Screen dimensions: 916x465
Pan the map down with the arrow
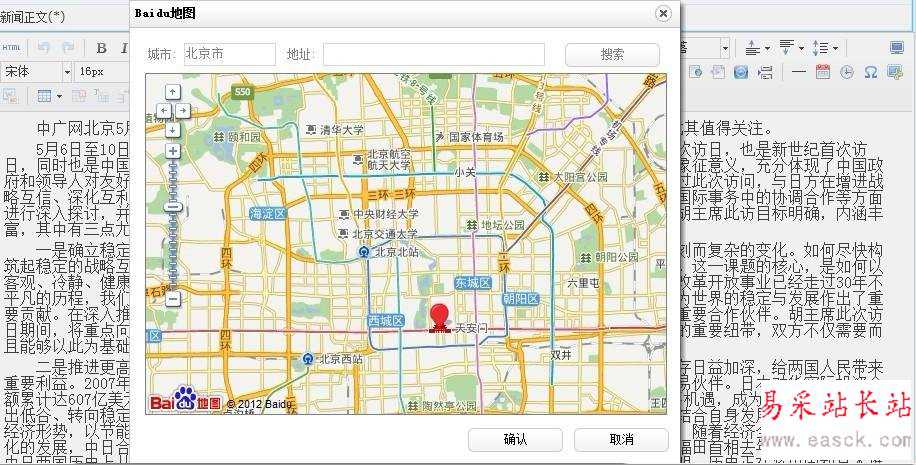coord(173,129)
